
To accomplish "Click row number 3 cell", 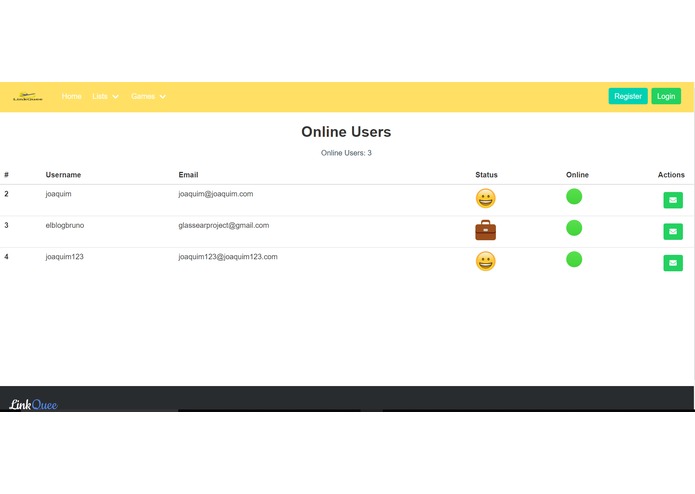I will (x=6, y=225).
